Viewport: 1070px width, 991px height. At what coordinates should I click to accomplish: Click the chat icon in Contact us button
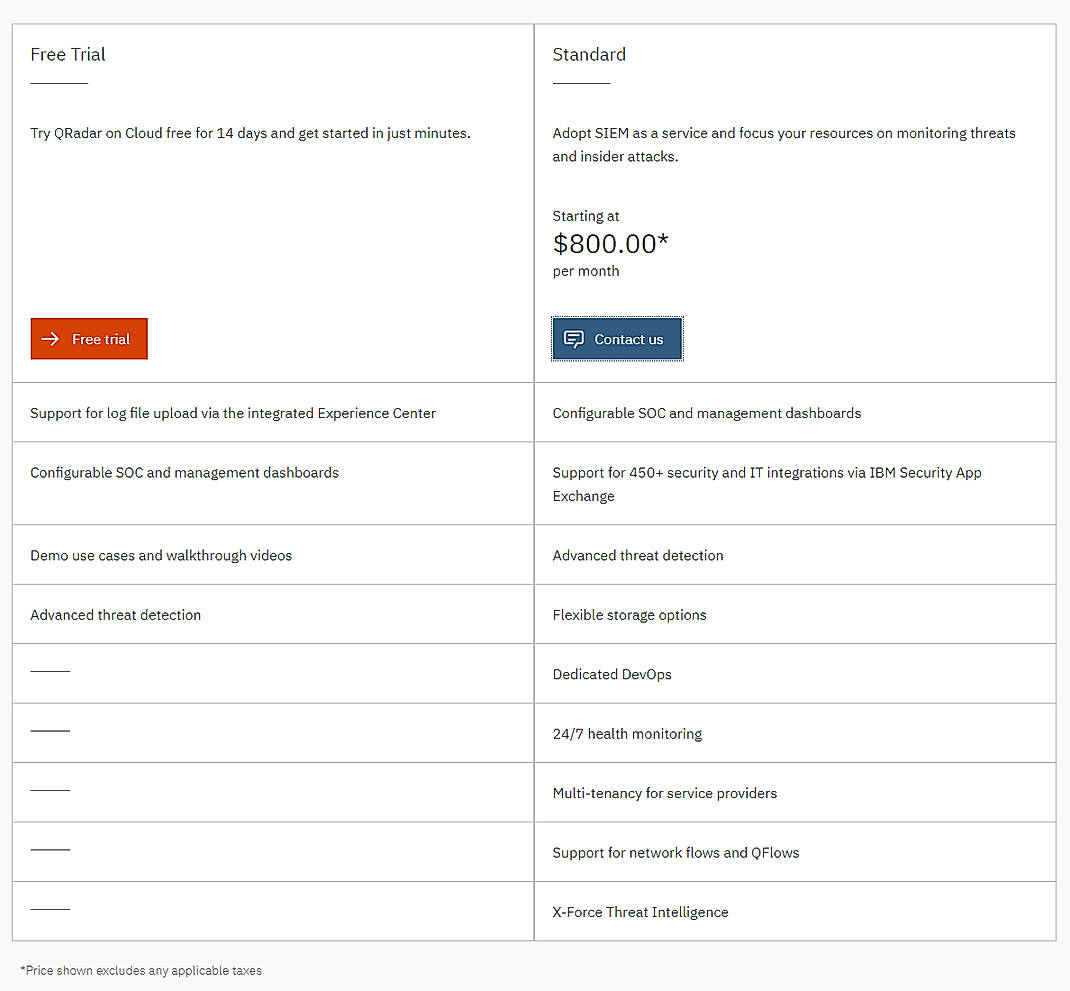point(573,339)
